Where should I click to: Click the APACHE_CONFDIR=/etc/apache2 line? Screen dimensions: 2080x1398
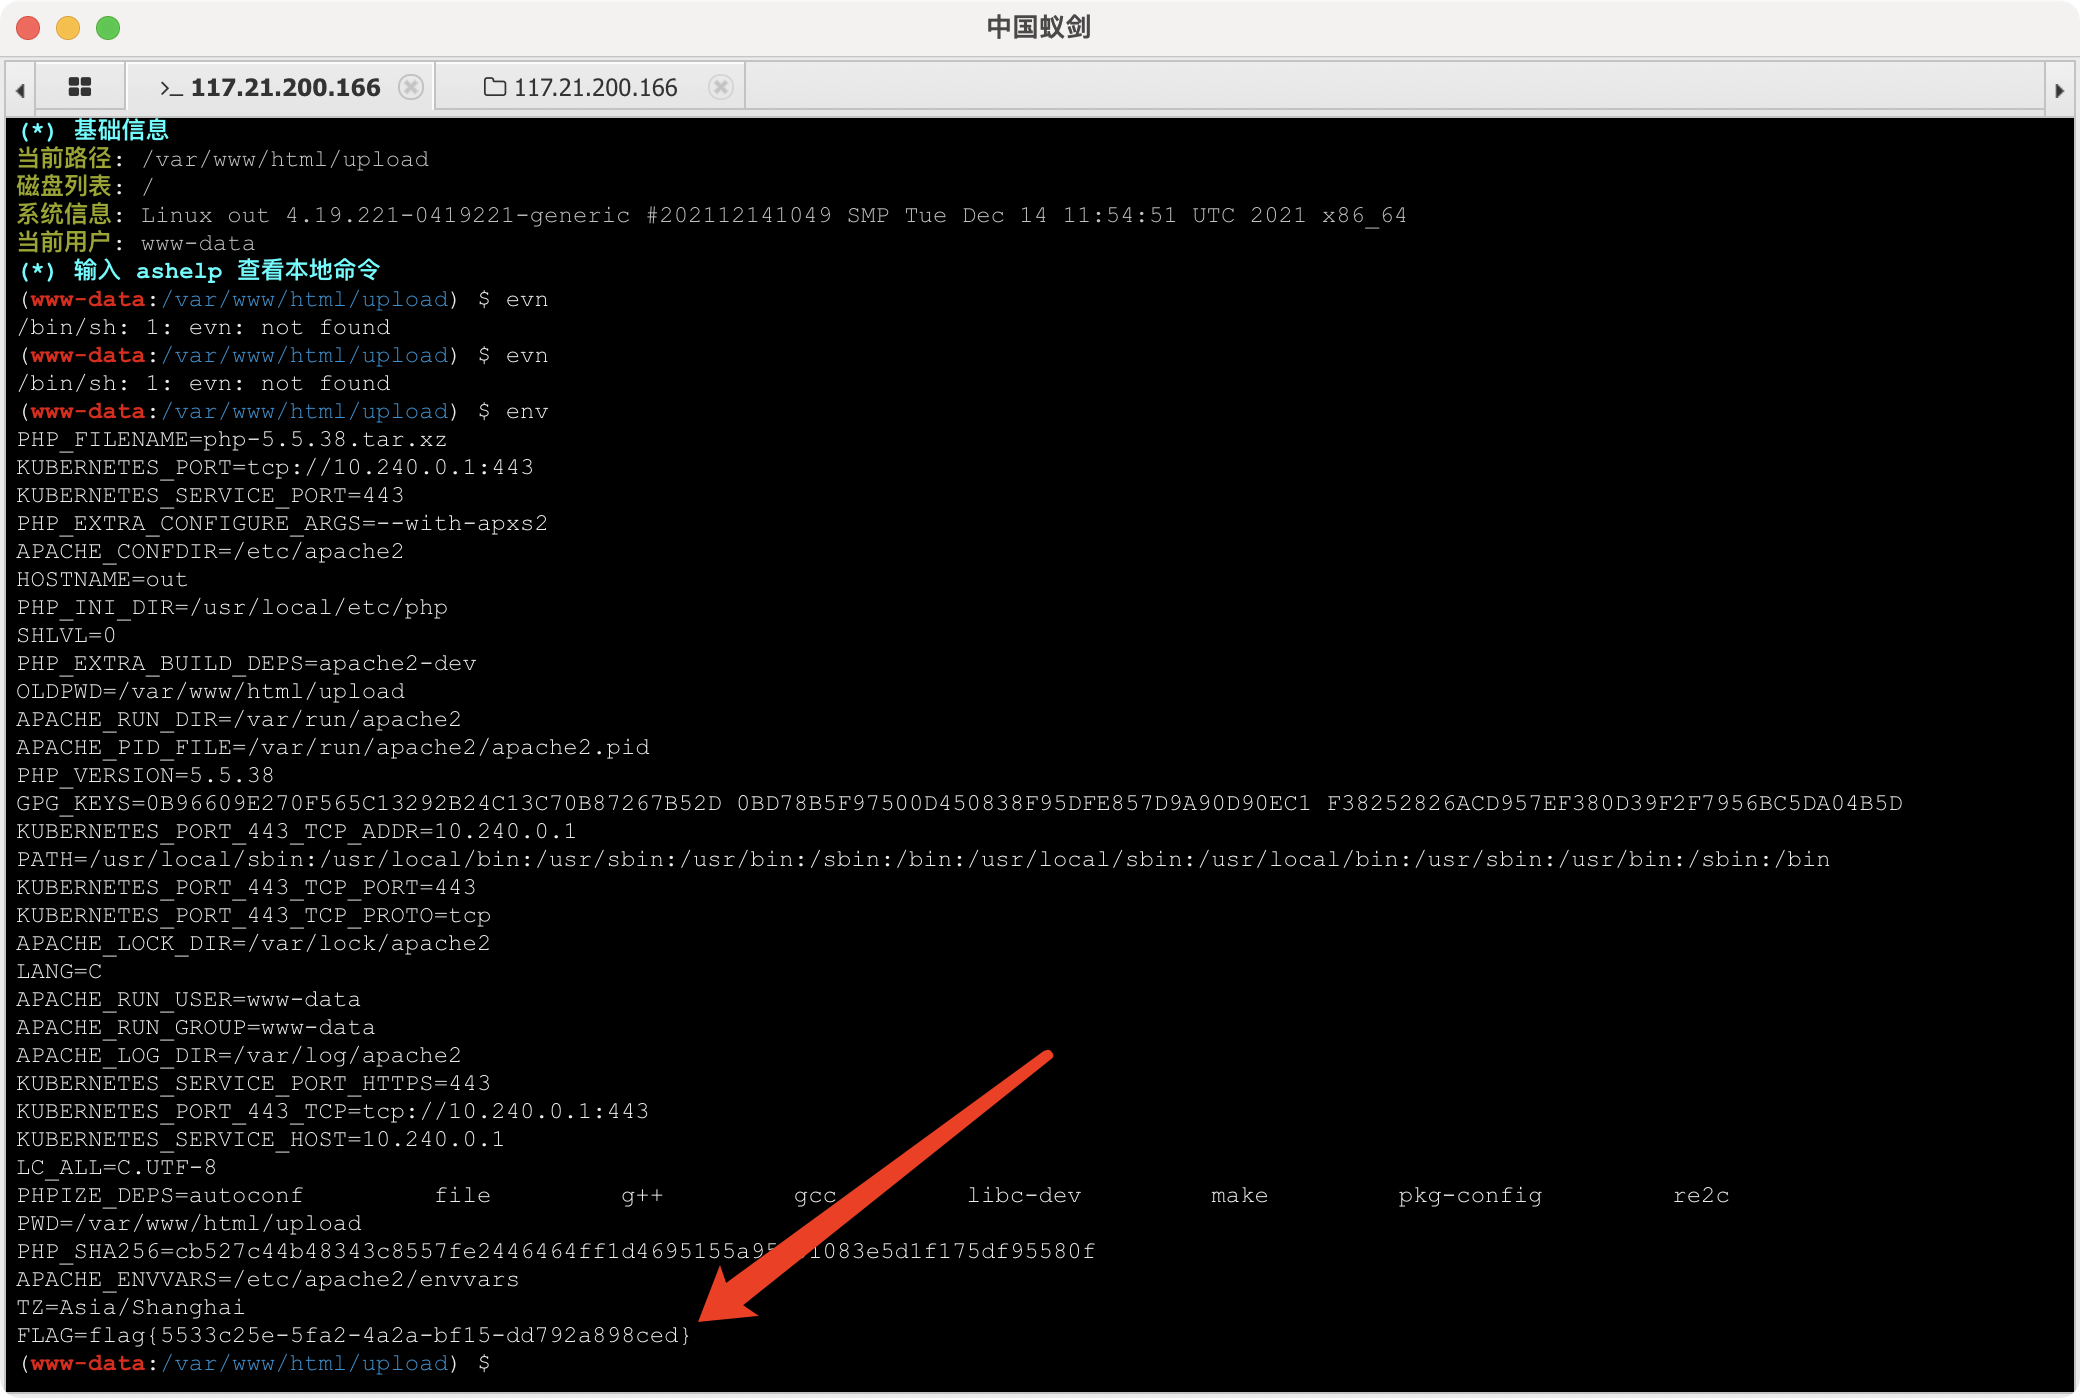(210, 551)
